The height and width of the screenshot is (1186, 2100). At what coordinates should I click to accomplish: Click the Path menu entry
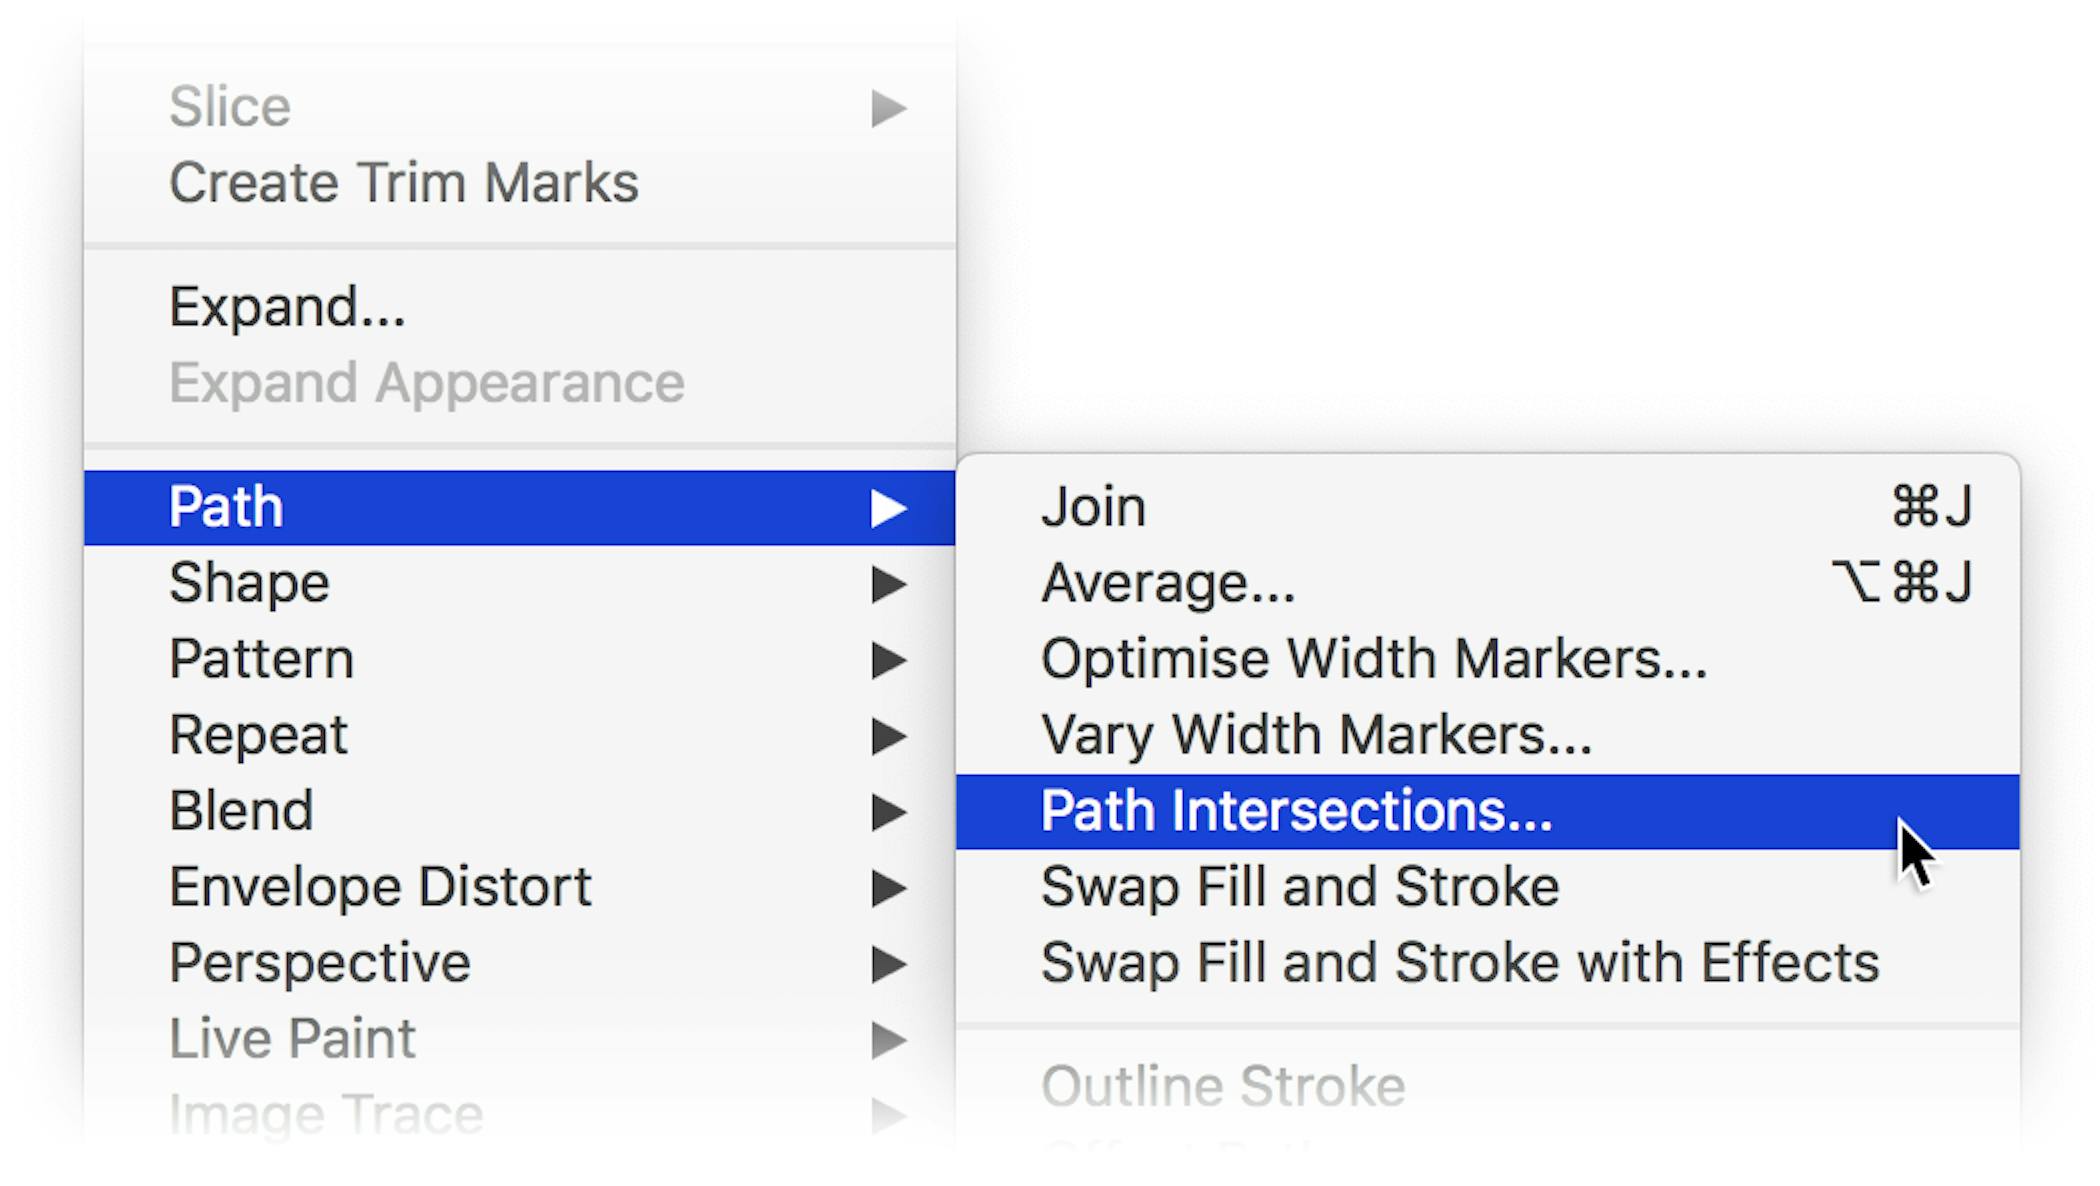tap(226, 506)
